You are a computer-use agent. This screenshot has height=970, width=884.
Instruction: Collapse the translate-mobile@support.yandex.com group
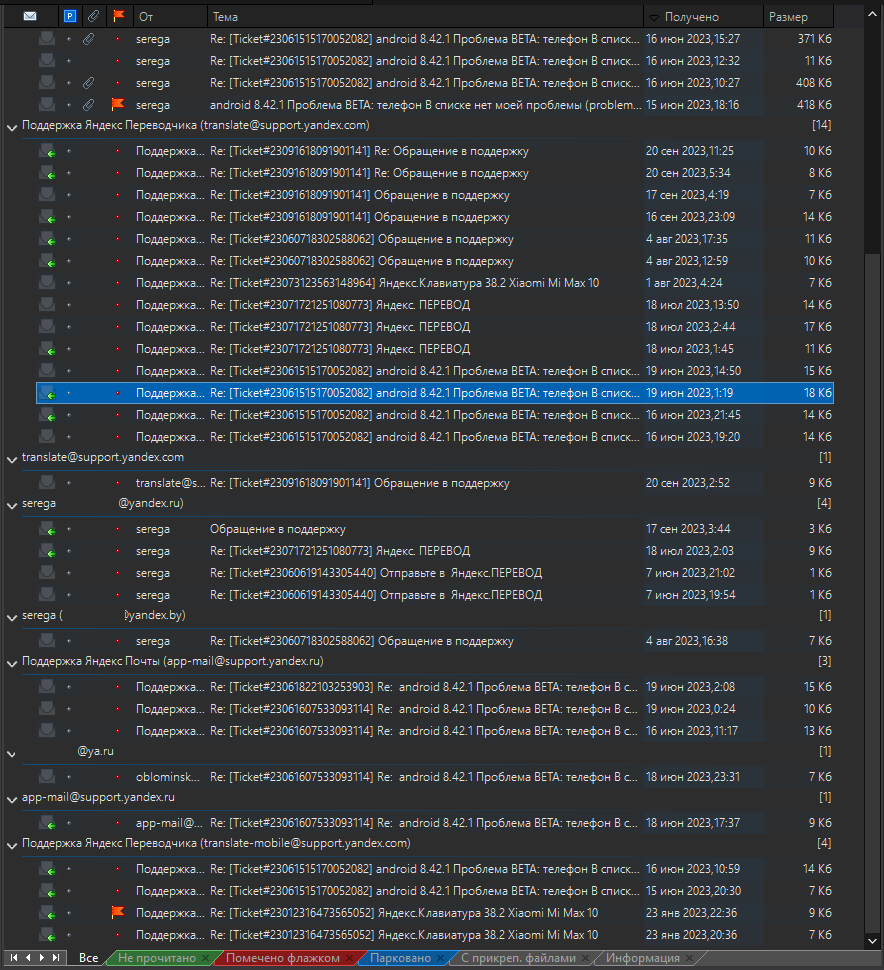pos(12,845)
